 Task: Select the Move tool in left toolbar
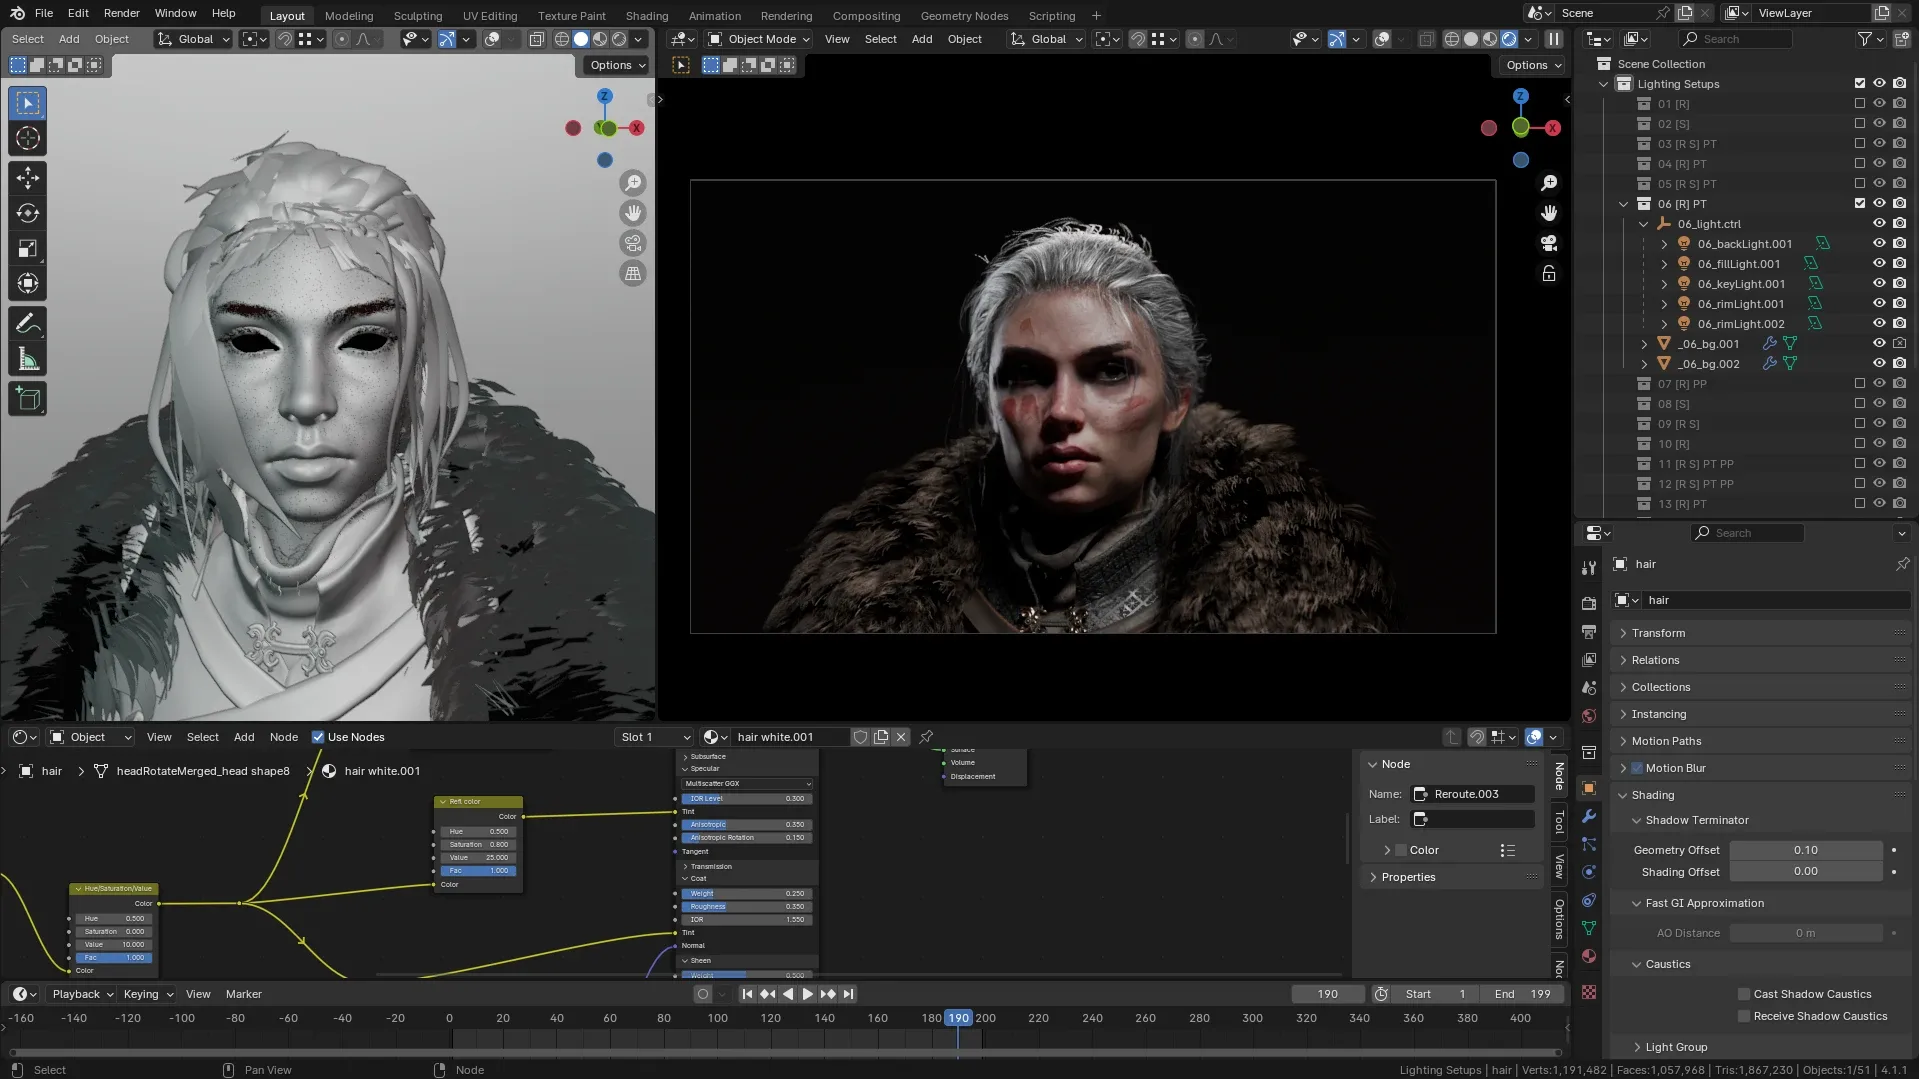[28, 178]
